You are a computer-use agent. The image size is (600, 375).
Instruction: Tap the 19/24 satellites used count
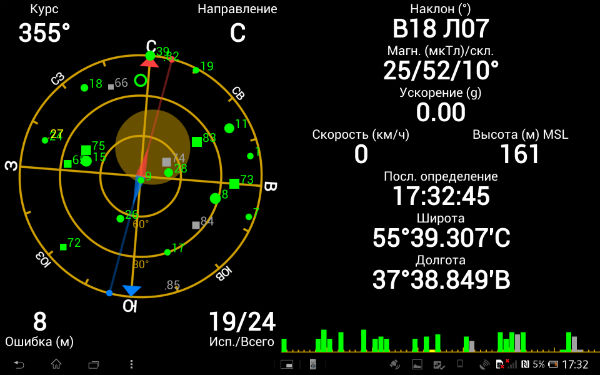242,322
